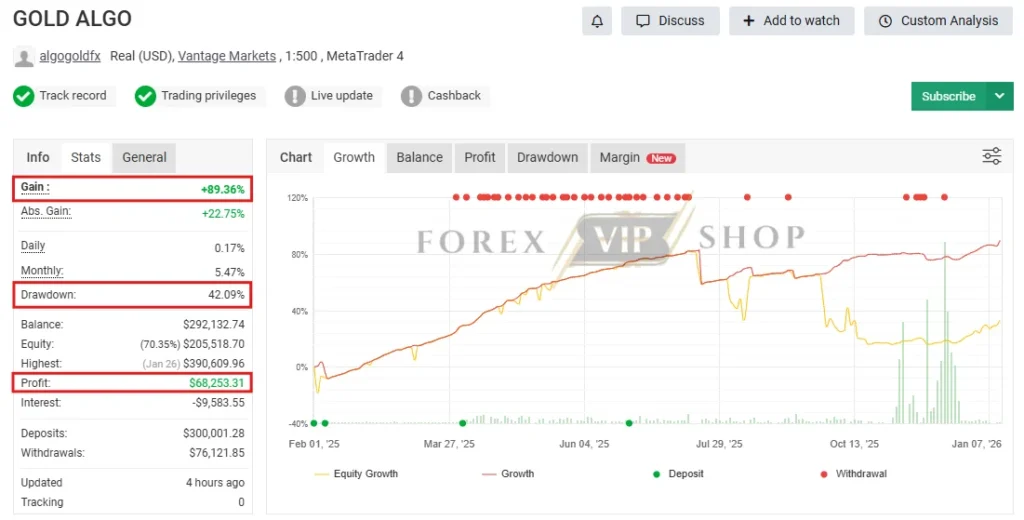Click the Withdrawals value $76,121.85
The height and width of the screenshot is (520, 1024).
click(x=217, y=453)
